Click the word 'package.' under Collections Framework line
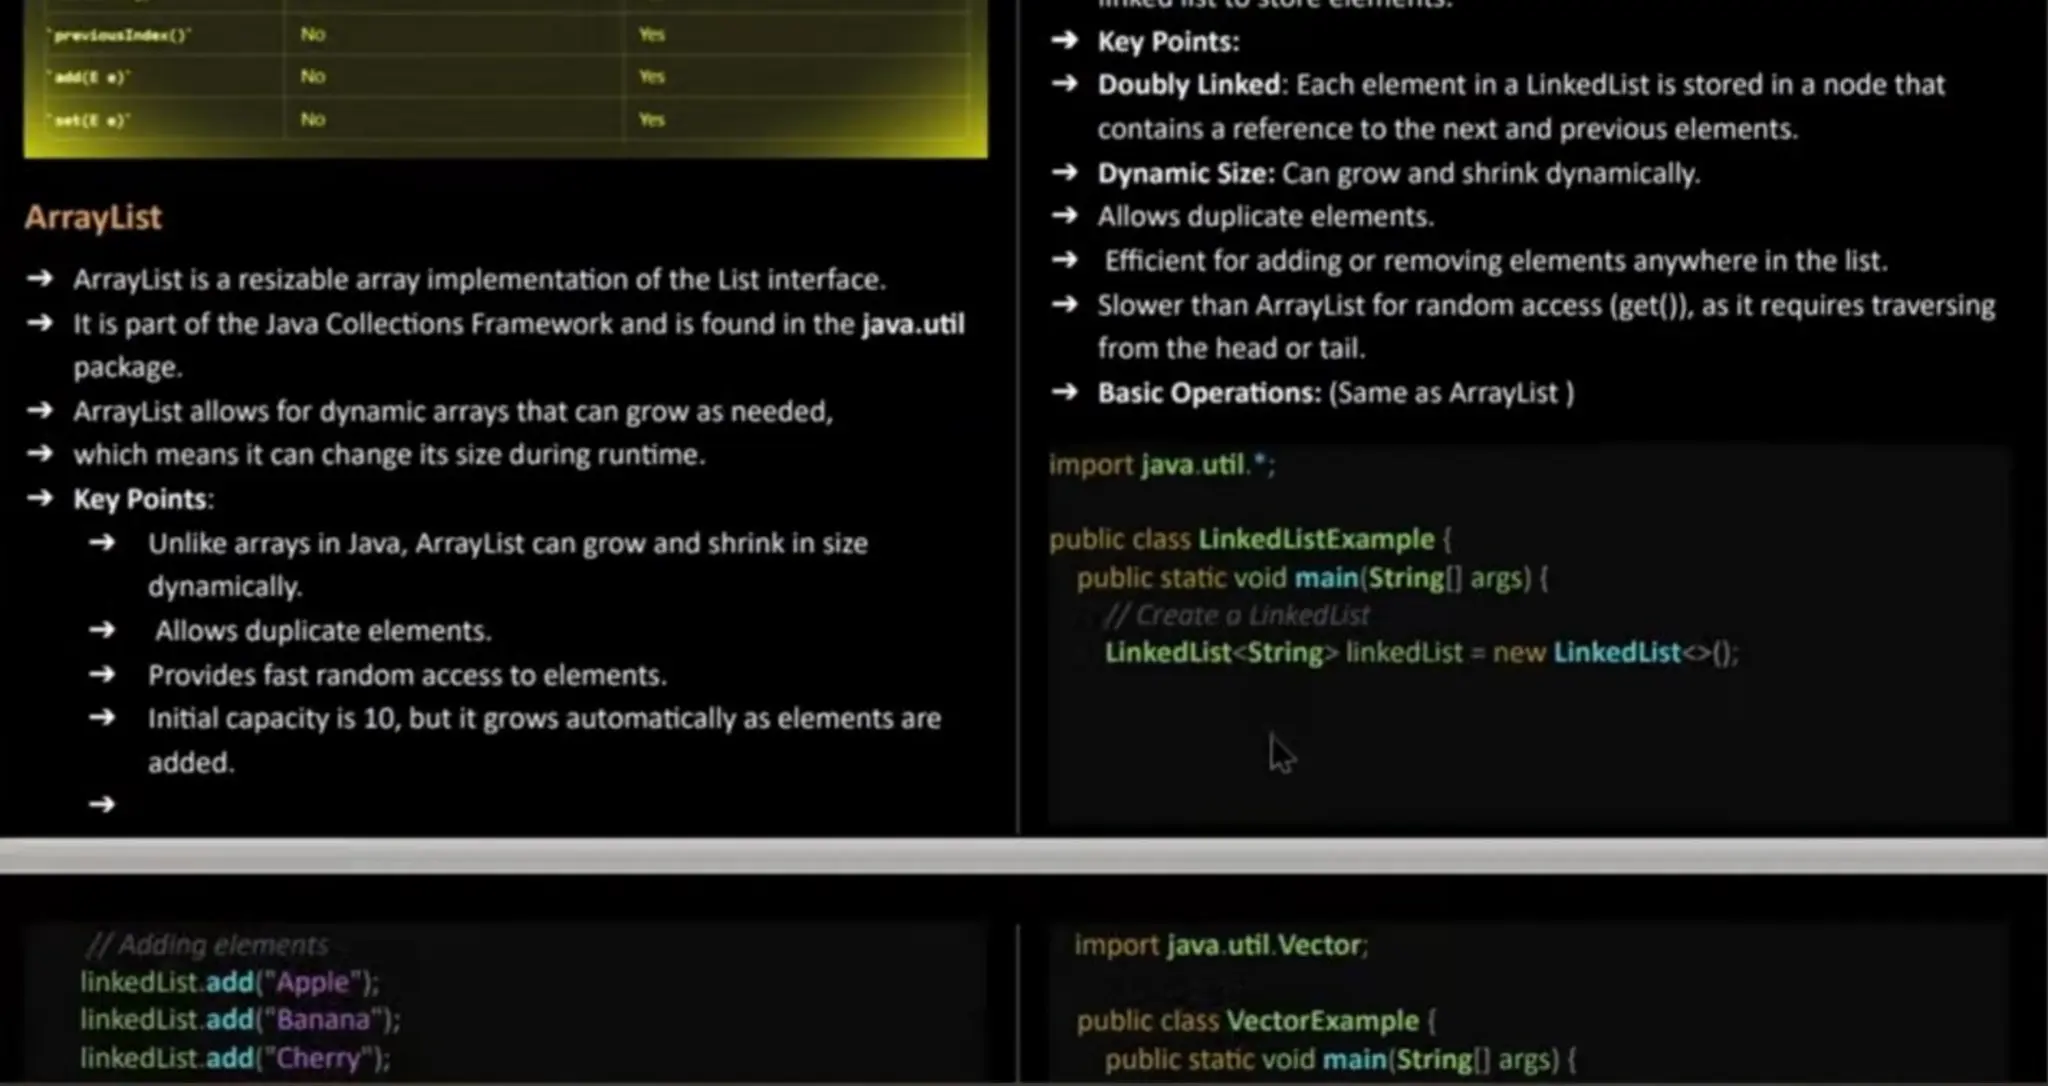The height and width of the screenshot is (1086, 2048). point(127,368)
